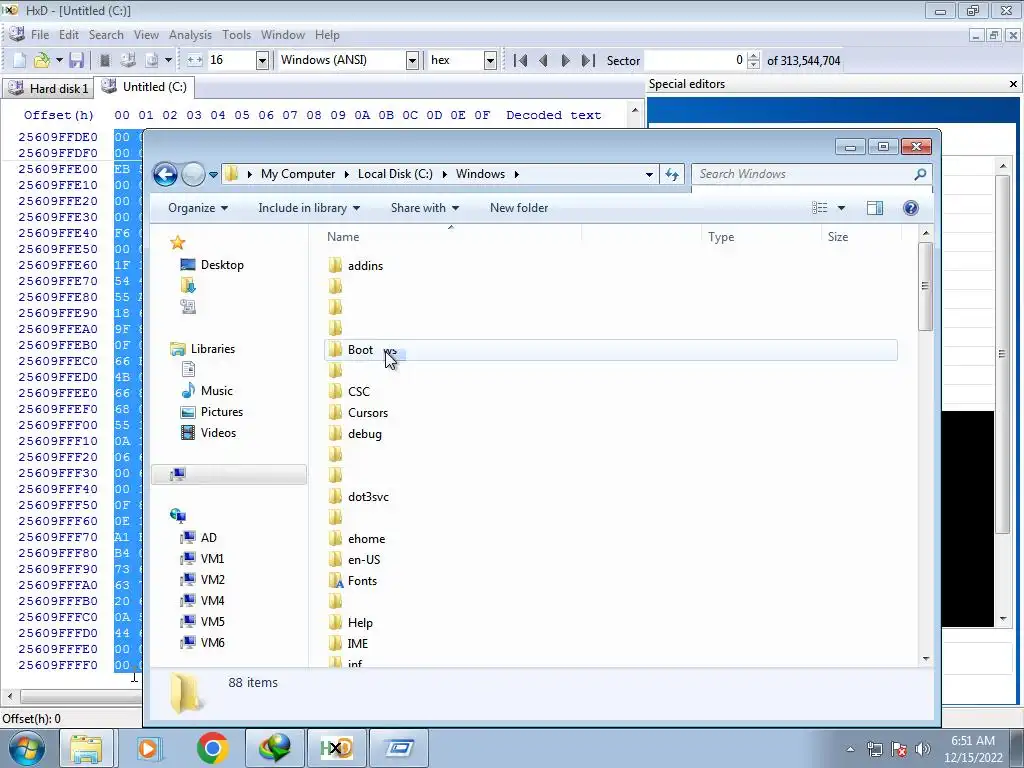Expand the Open disk image dropdown arrow

pyautogui.click(x=168, y=60)
